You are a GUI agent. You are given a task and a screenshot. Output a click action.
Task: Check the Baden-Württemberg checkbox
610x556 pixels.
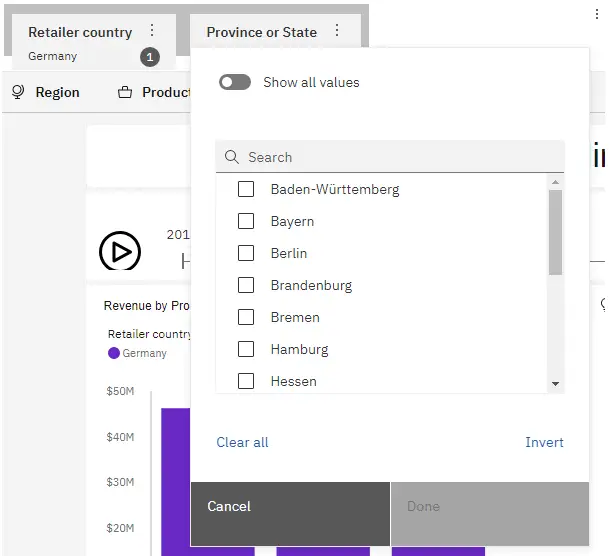246,189
